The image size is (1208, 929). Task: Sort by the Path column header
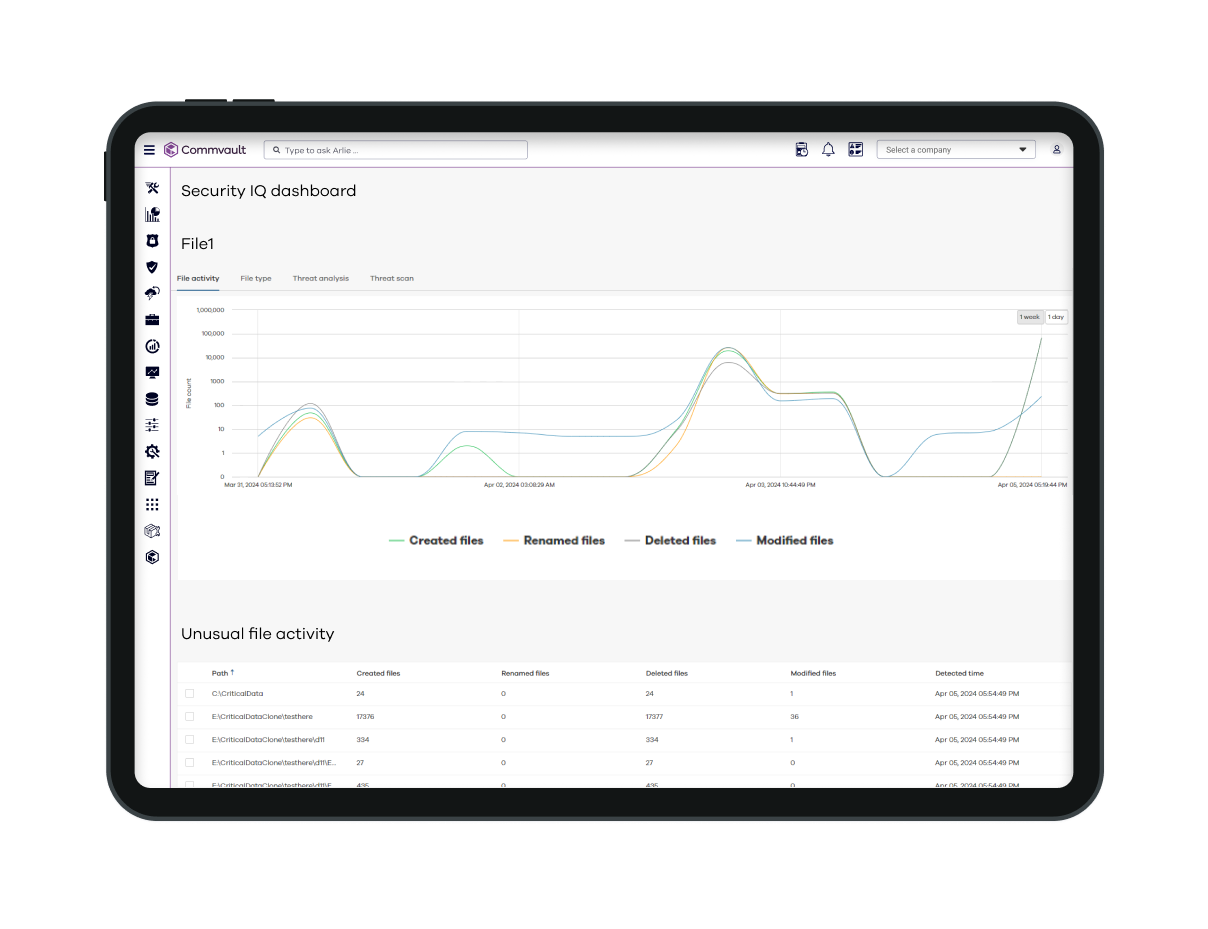point(221,673)
